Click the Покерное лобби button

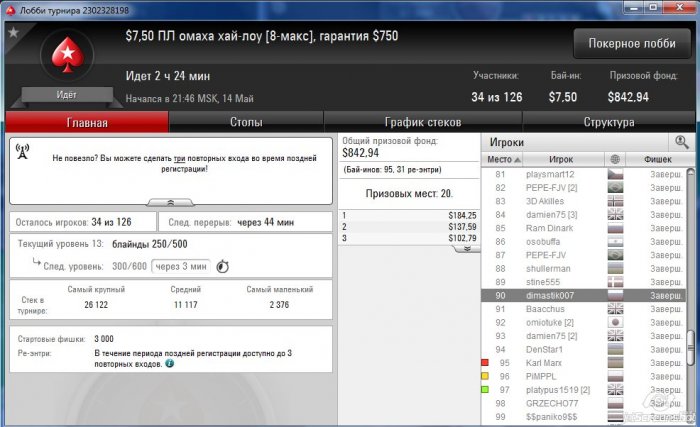[x=632, y=43]
